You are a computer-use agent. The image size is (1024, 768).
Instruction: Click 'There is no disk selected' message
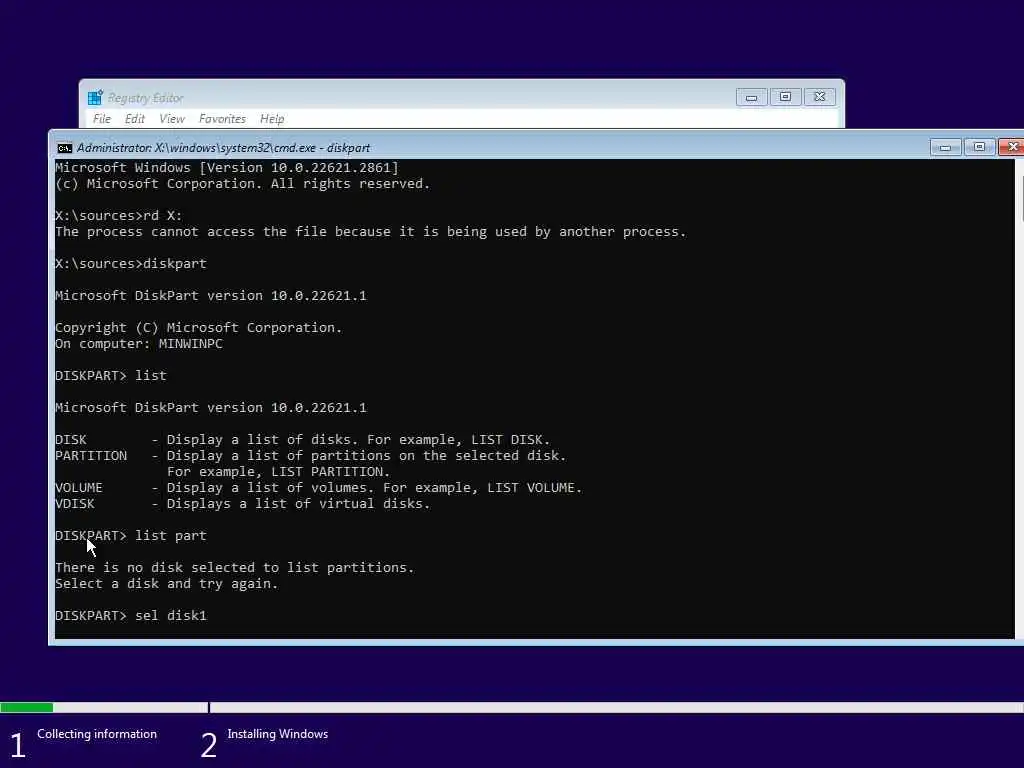point(234,568)
